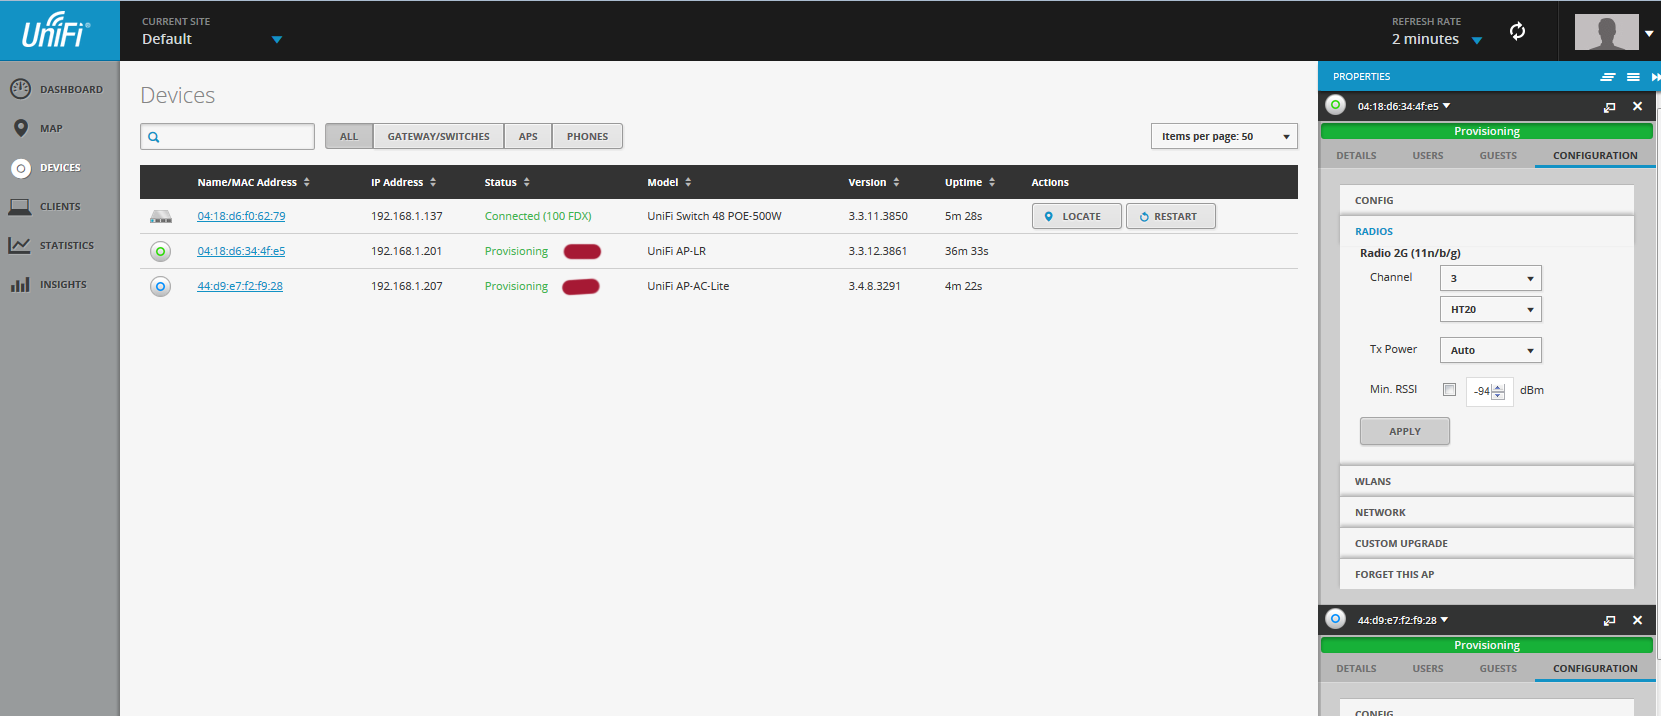Click the UniFi logo icon

click(x=56, y=31)
